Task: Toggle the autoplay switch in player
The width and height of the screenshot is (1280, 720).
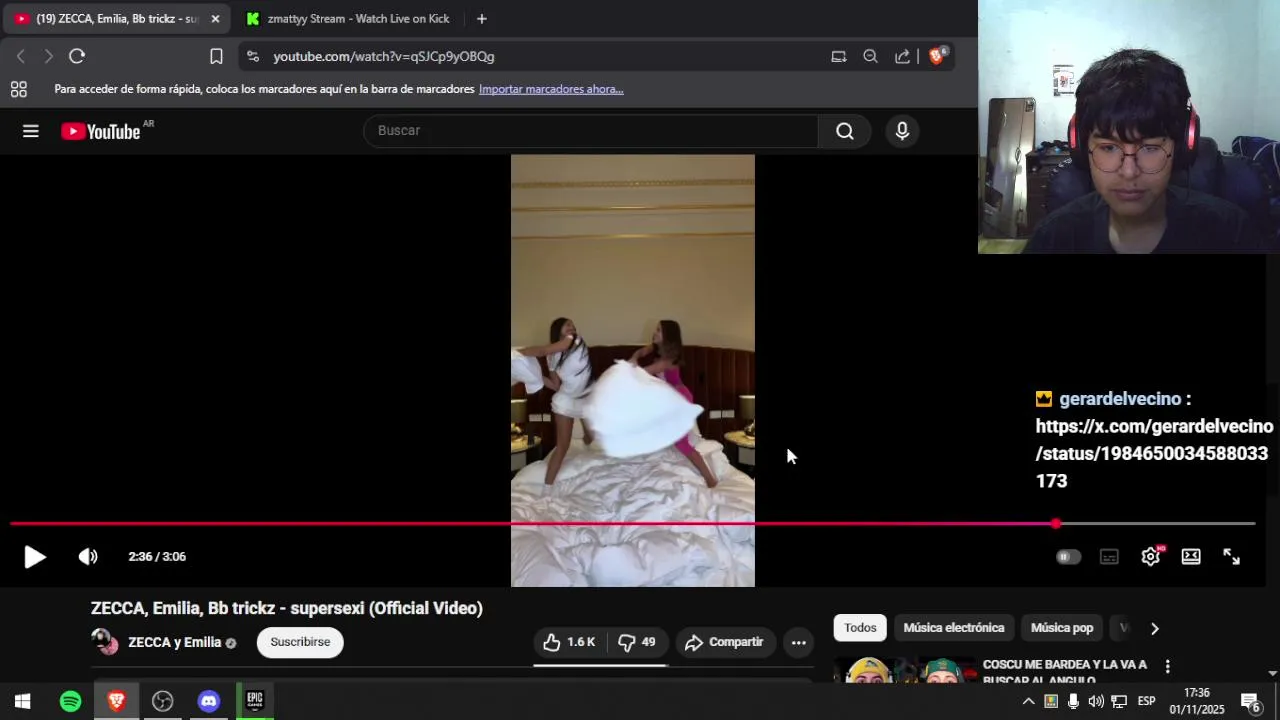Action: (x=1068, y=557)
